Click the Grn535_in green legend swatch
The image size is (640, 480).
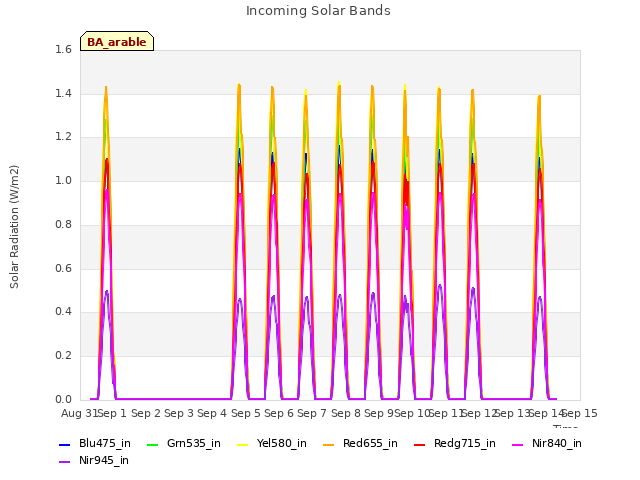(x=152, y=444)
